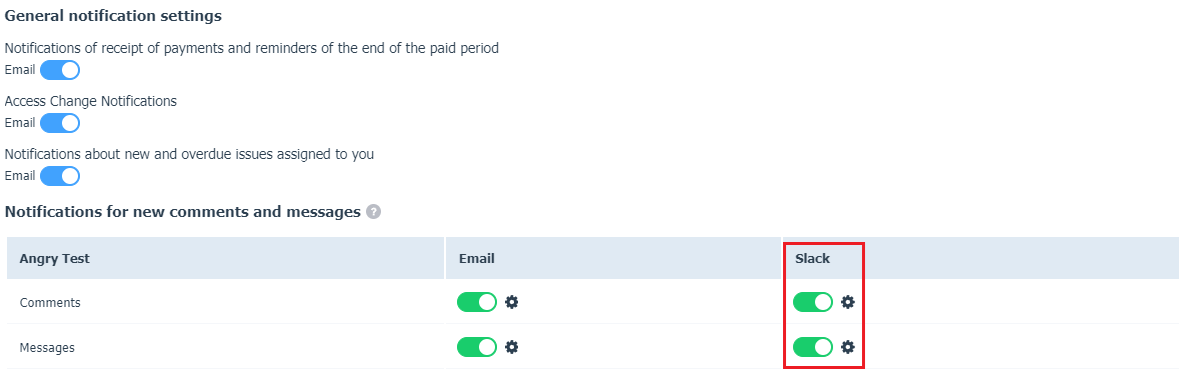This screenshot has width=1179, height=373.
Task: Turn off Slack notifications for Messages
Action: coord(813,347)
